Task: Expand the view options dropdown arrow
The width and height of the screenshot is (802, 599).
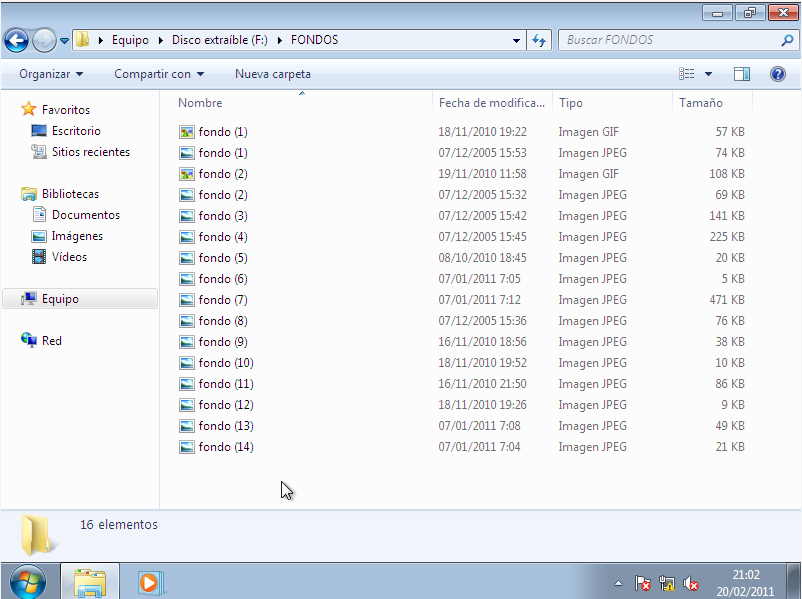Action: pyautogui.click(x=708, y=74)
